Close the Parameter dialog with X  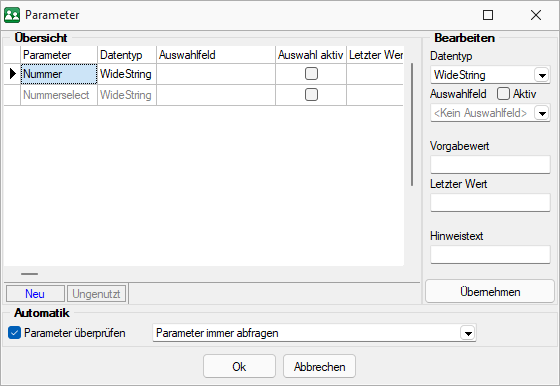click(x=536, y=15)
